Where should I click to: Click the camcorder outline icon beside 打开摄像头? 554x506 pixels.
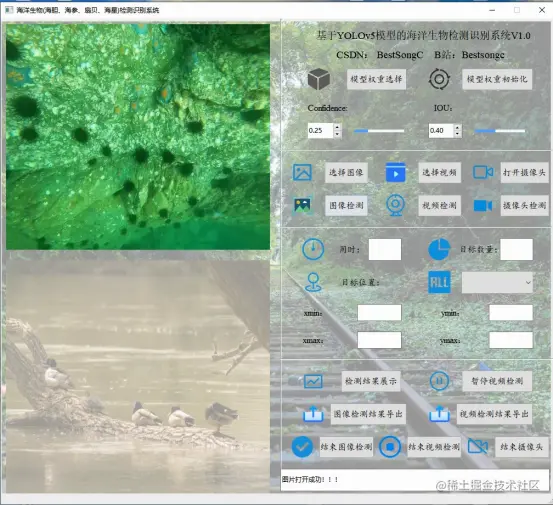point(483,172)
